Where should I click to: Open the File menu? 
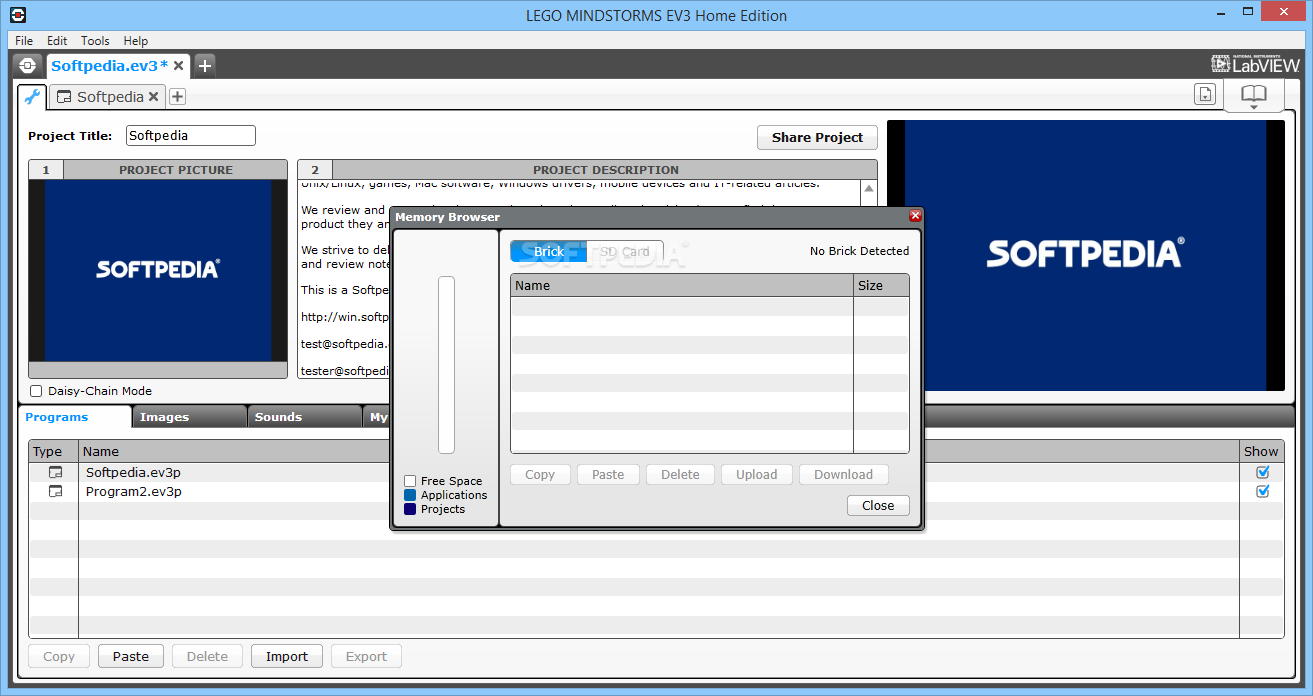point(24,41)
